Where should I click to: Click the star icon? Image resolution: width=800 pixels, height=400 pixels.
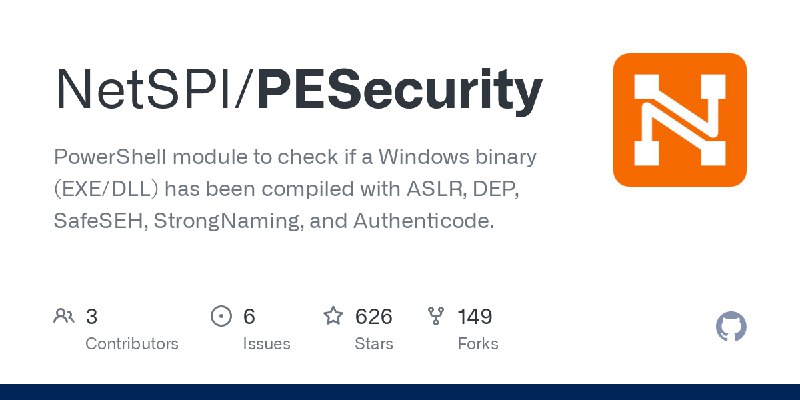[x=333, y=316]
